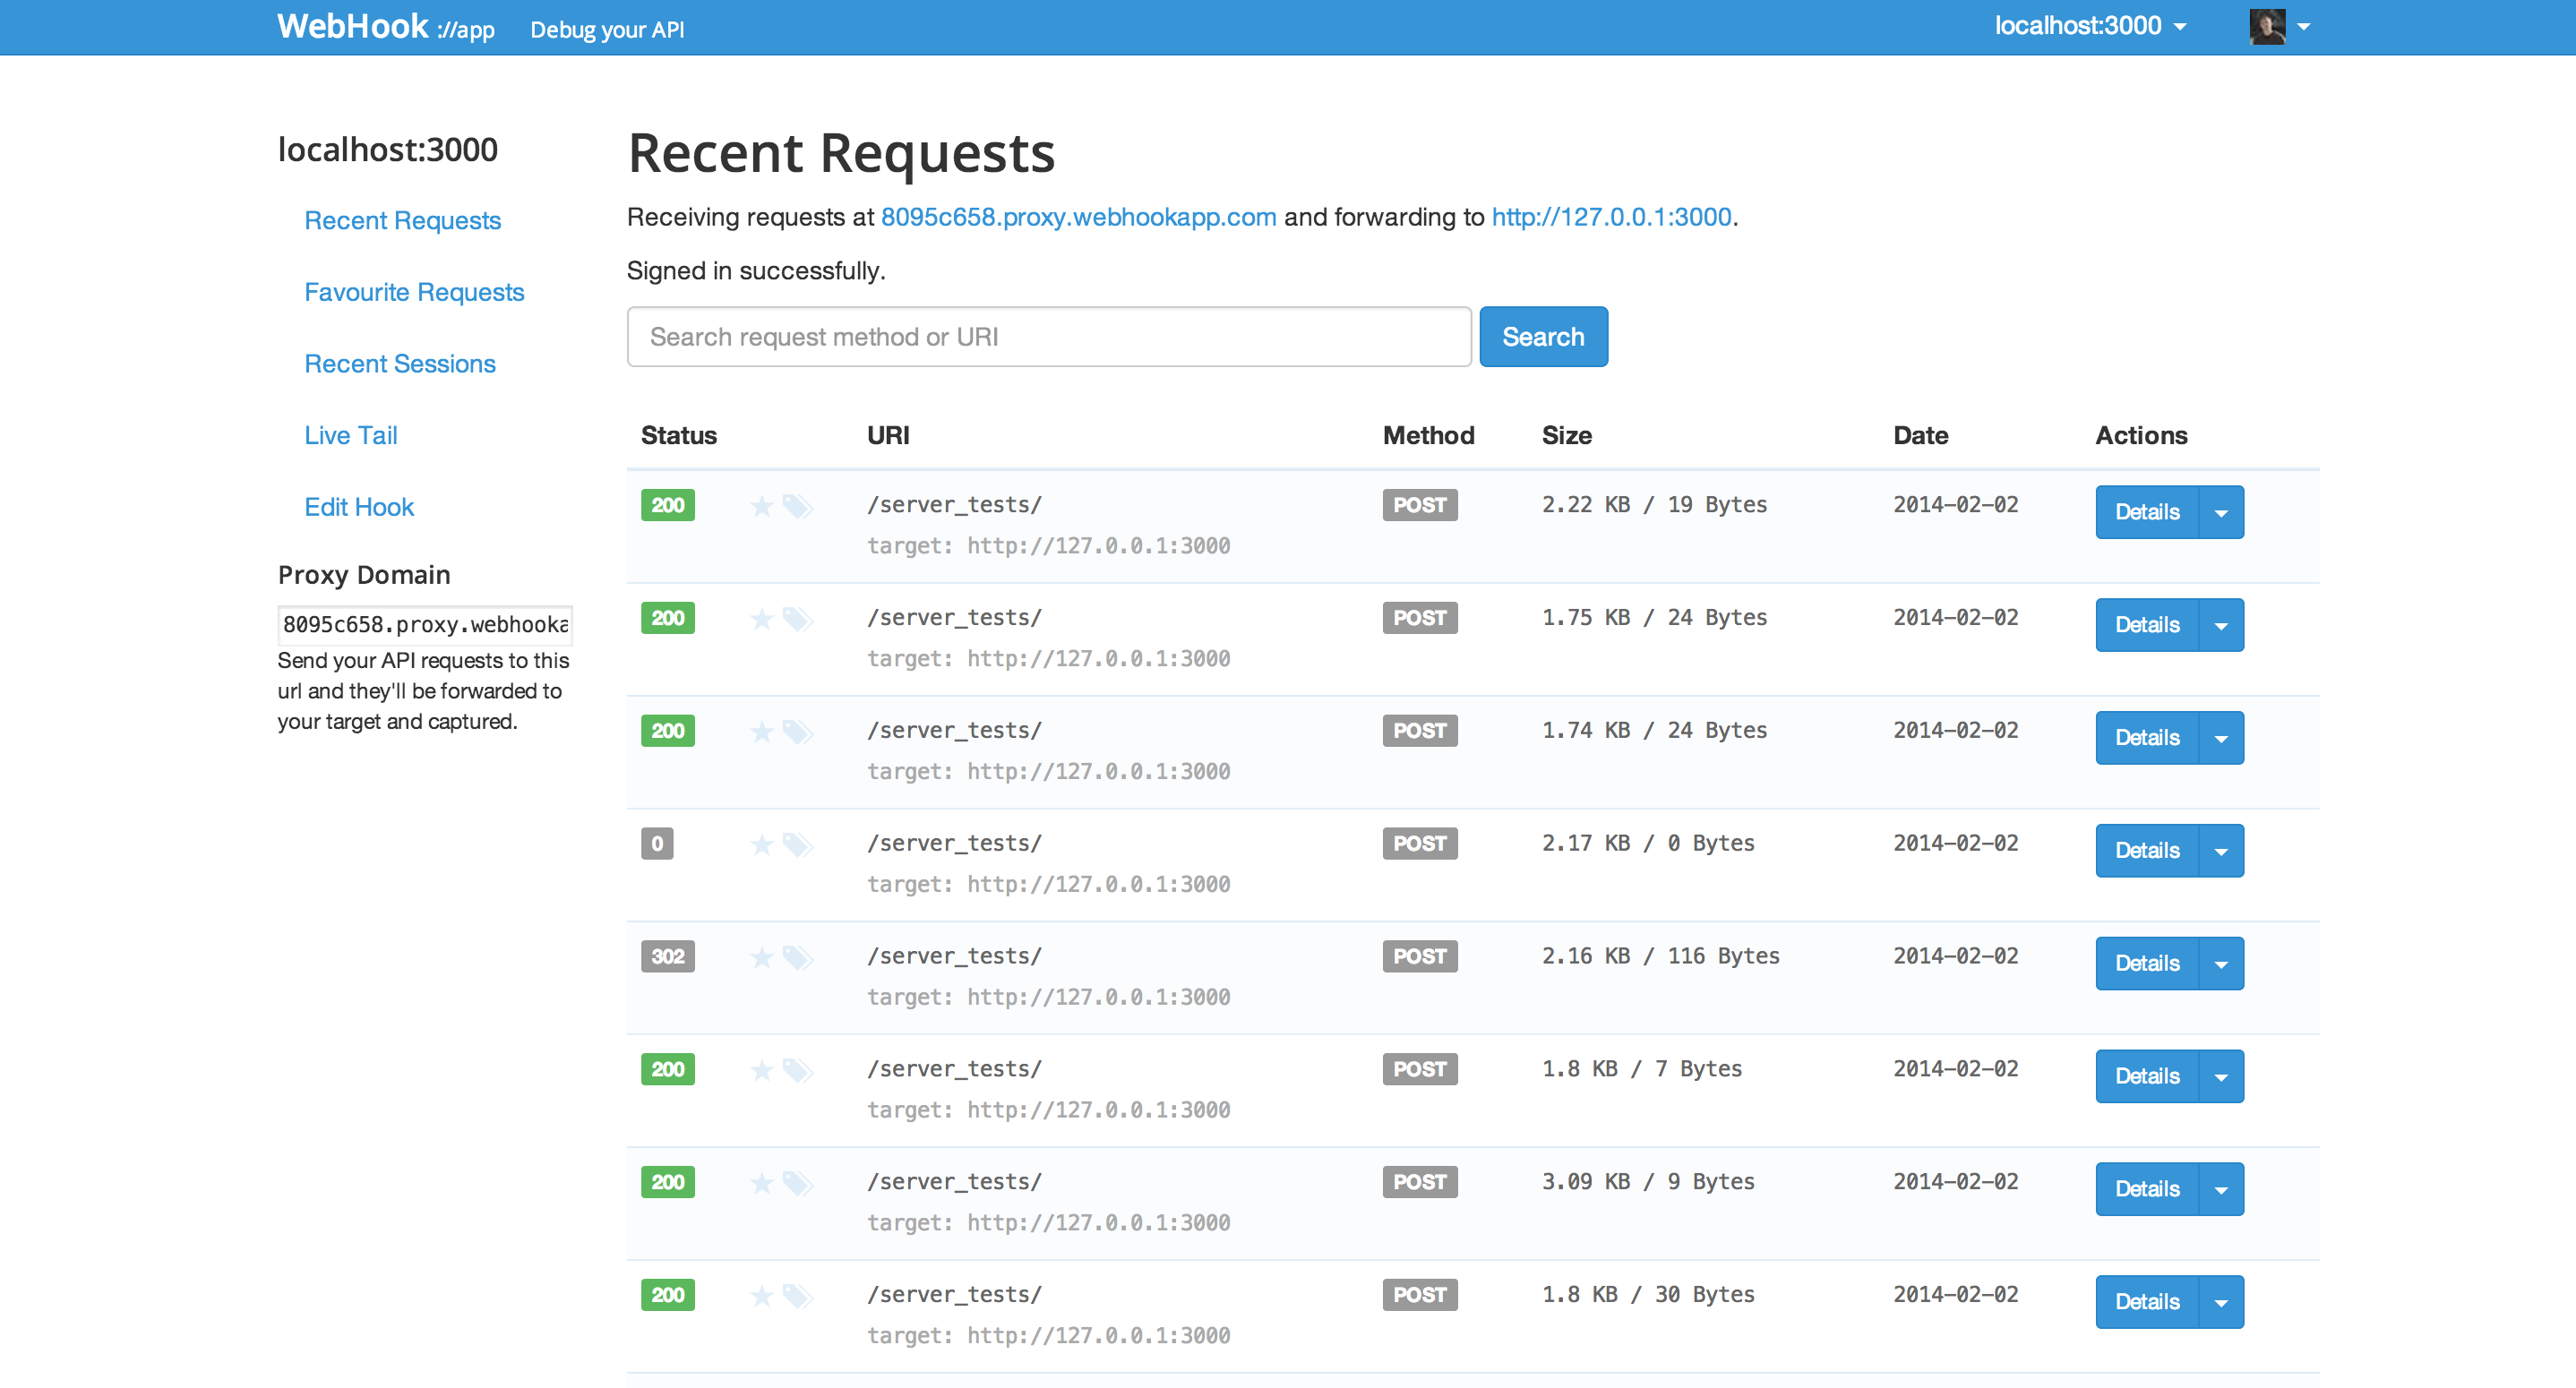
Task: Select Live Tail in the sidebar
Action: tap(350, 435)
